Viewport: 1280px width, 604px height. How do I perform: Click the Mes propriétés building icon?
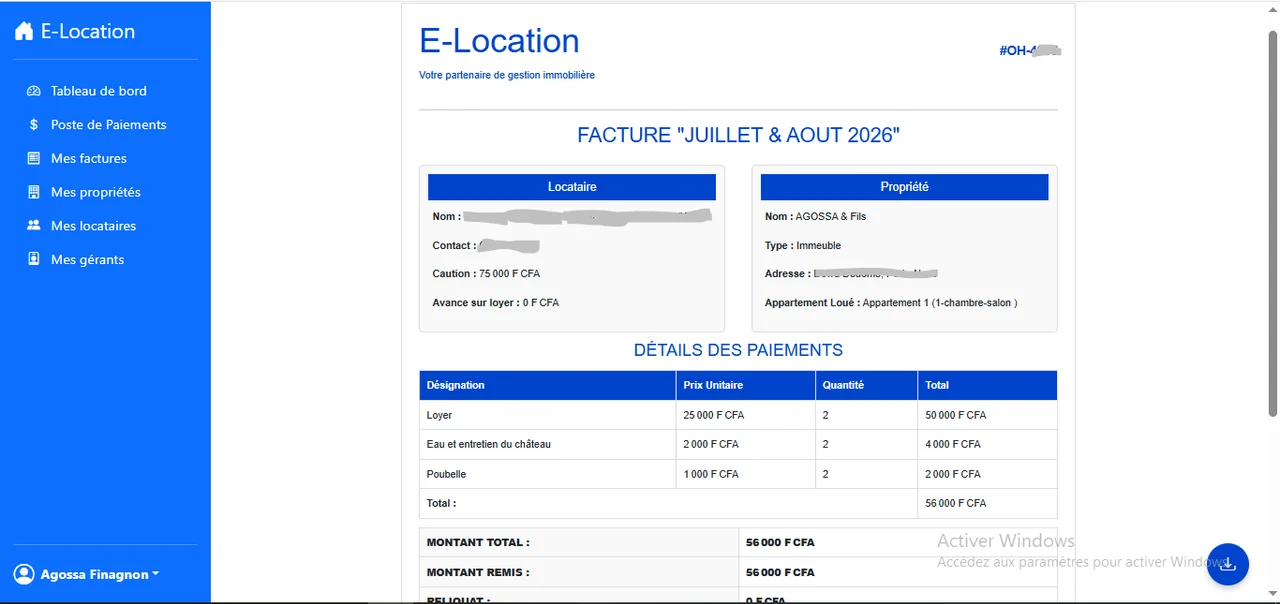[34, 192]
